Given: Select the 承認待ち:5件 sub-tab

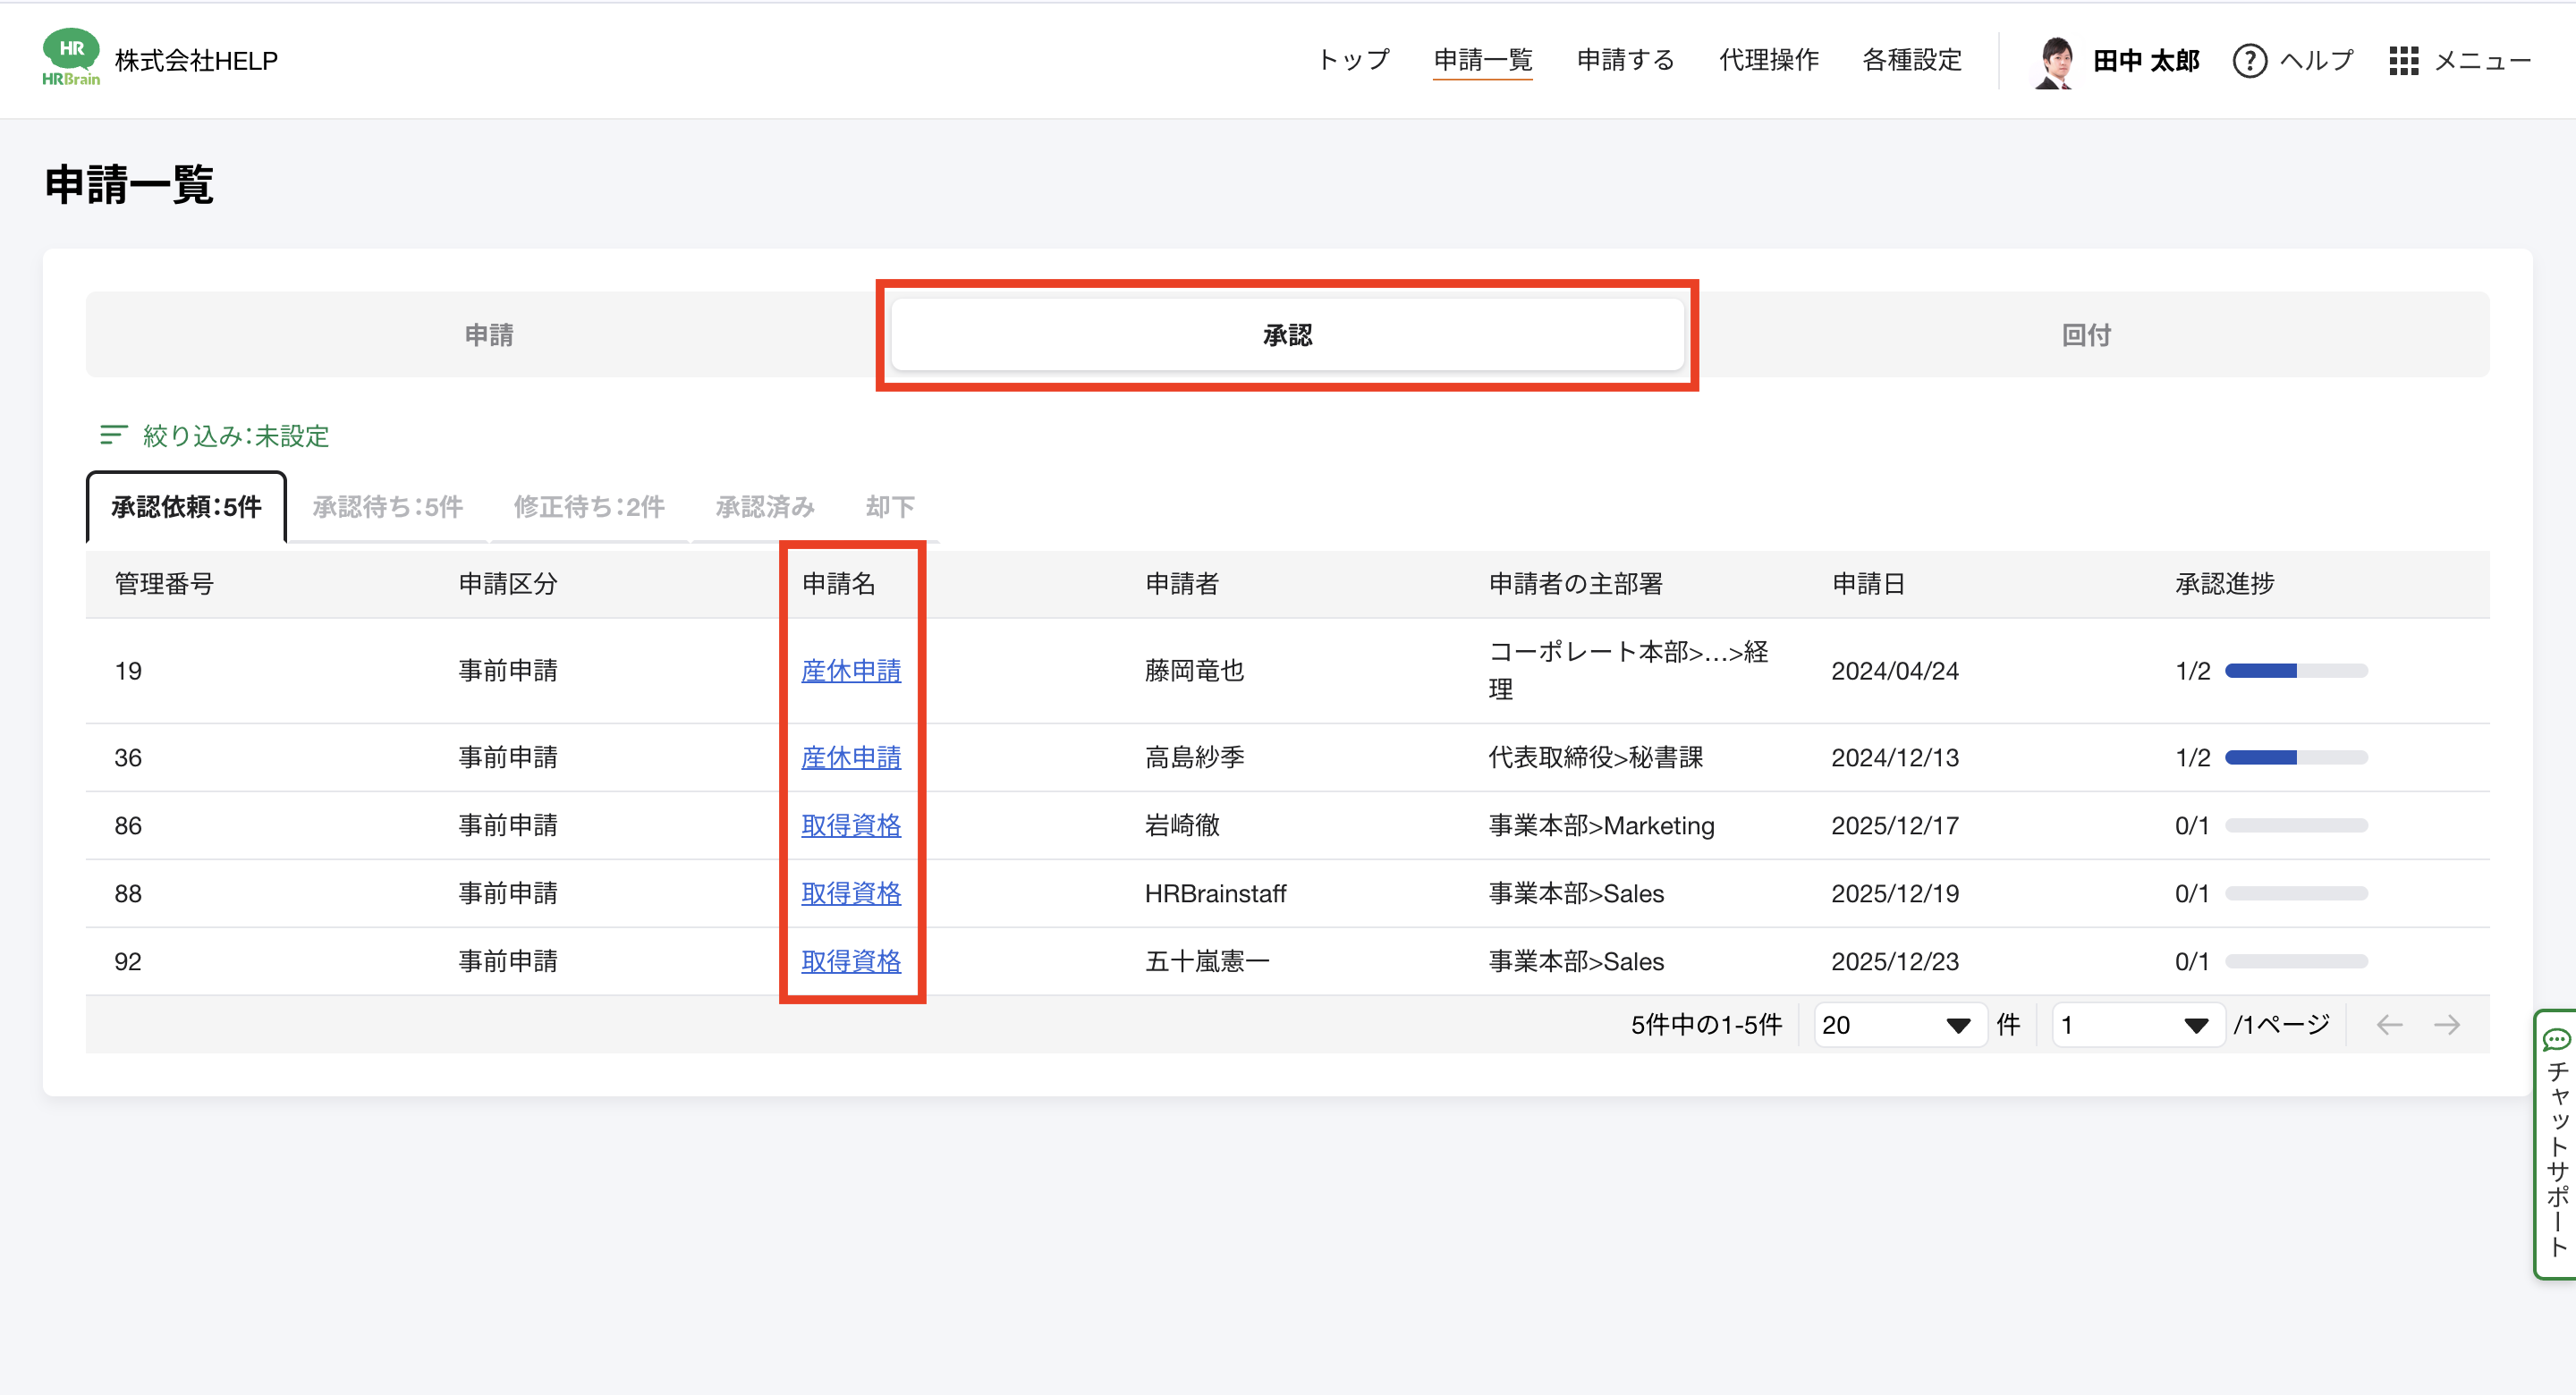Looking at the screenshot, I should tap(387, 507).
